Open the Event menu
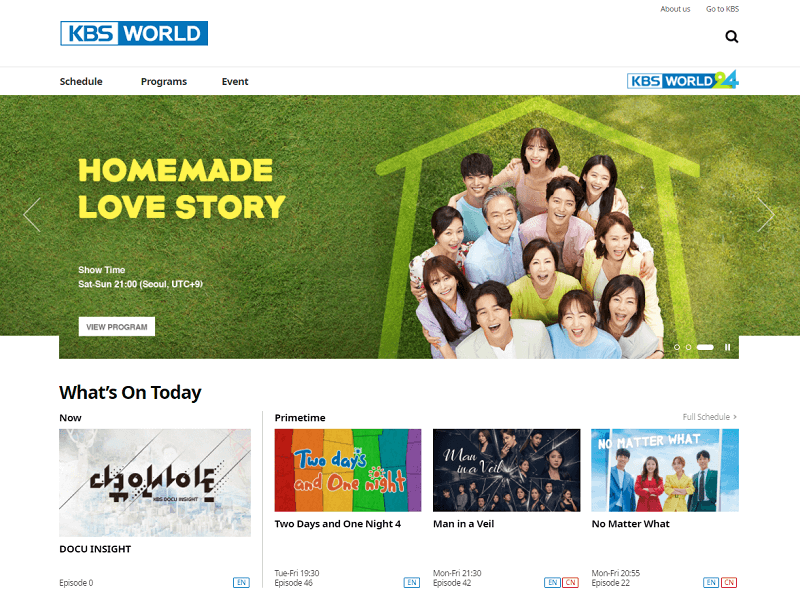The image size is (800, 600). (235, 81)
